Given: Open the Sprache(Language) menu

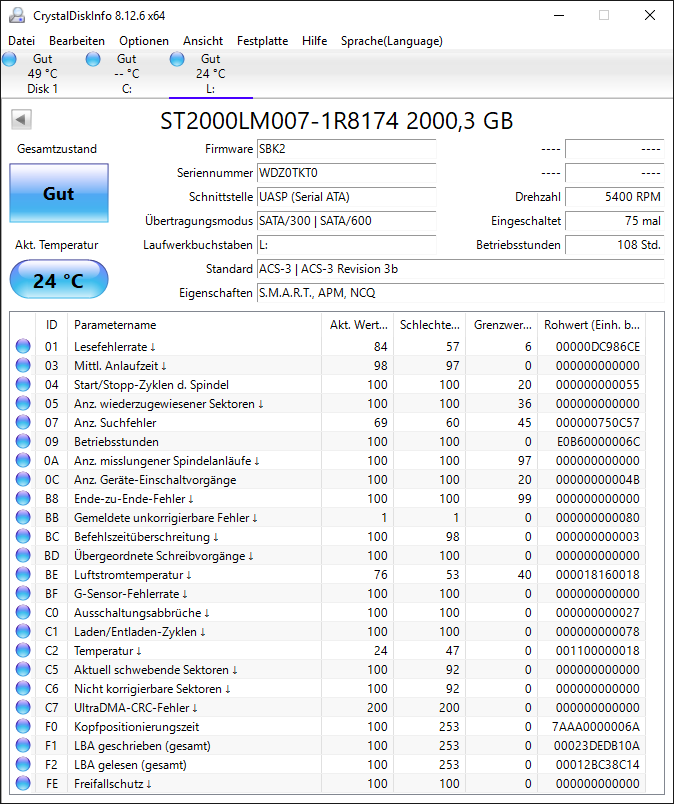Looking at the screenshot, I should (x=392, y=41).
